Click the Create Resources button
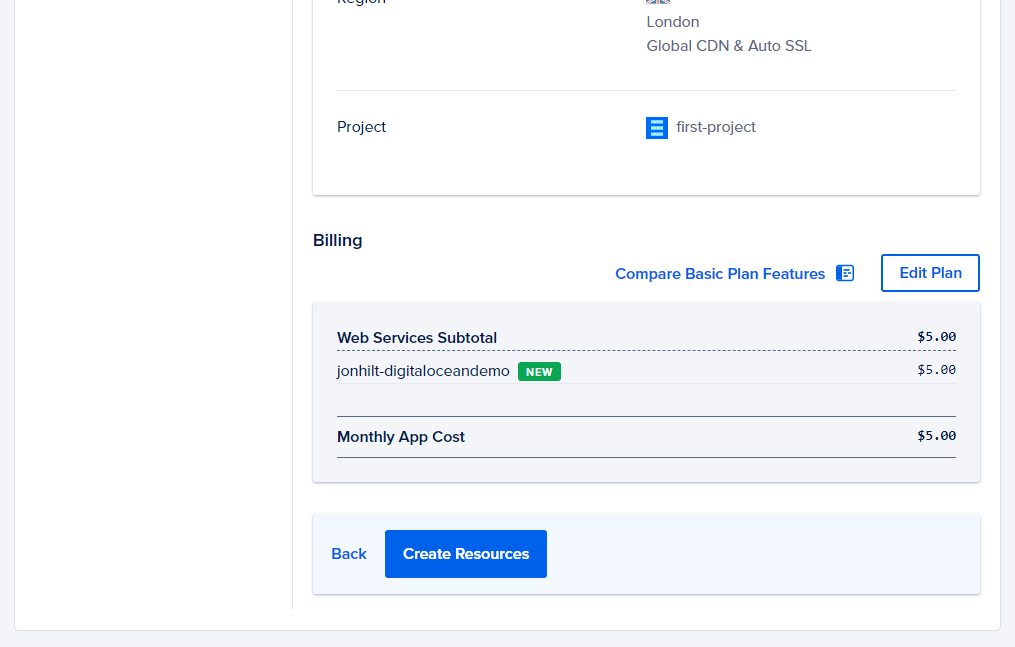The image size is (1015, 647). click(x=465, y=554)
